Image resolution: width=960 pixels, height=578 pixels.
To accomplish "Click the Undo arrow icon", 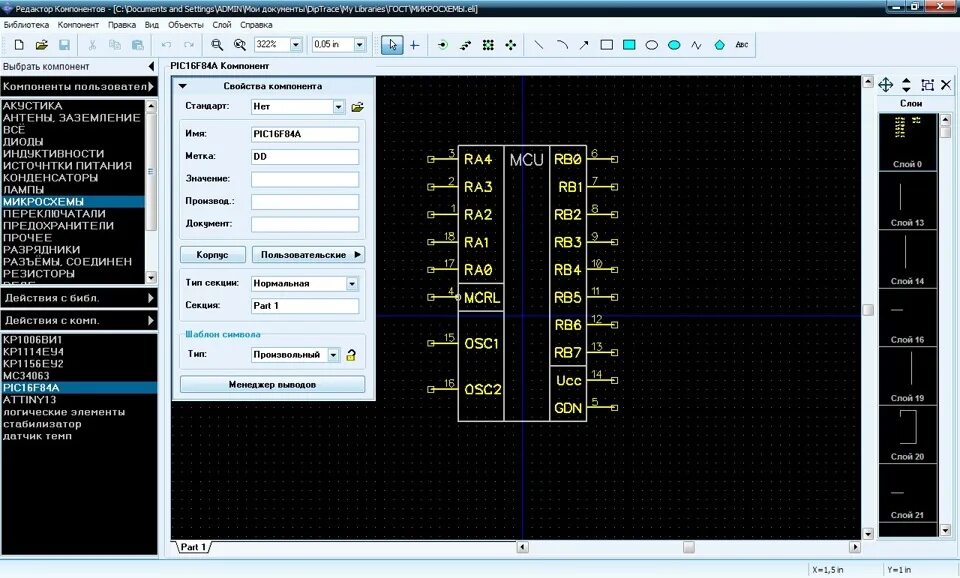I will click(x=166, y=45).
